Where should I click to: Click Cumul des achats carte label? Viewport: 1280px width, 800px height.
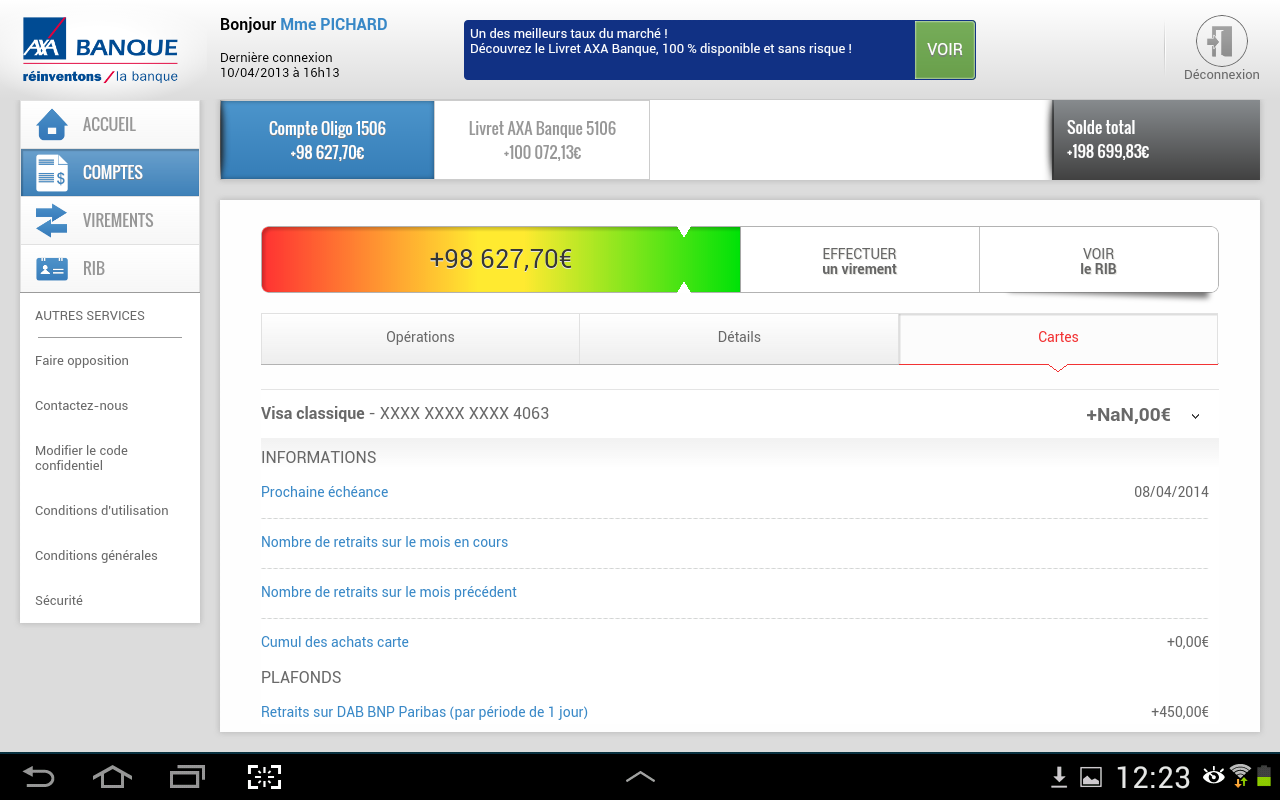tap(335, 642)
